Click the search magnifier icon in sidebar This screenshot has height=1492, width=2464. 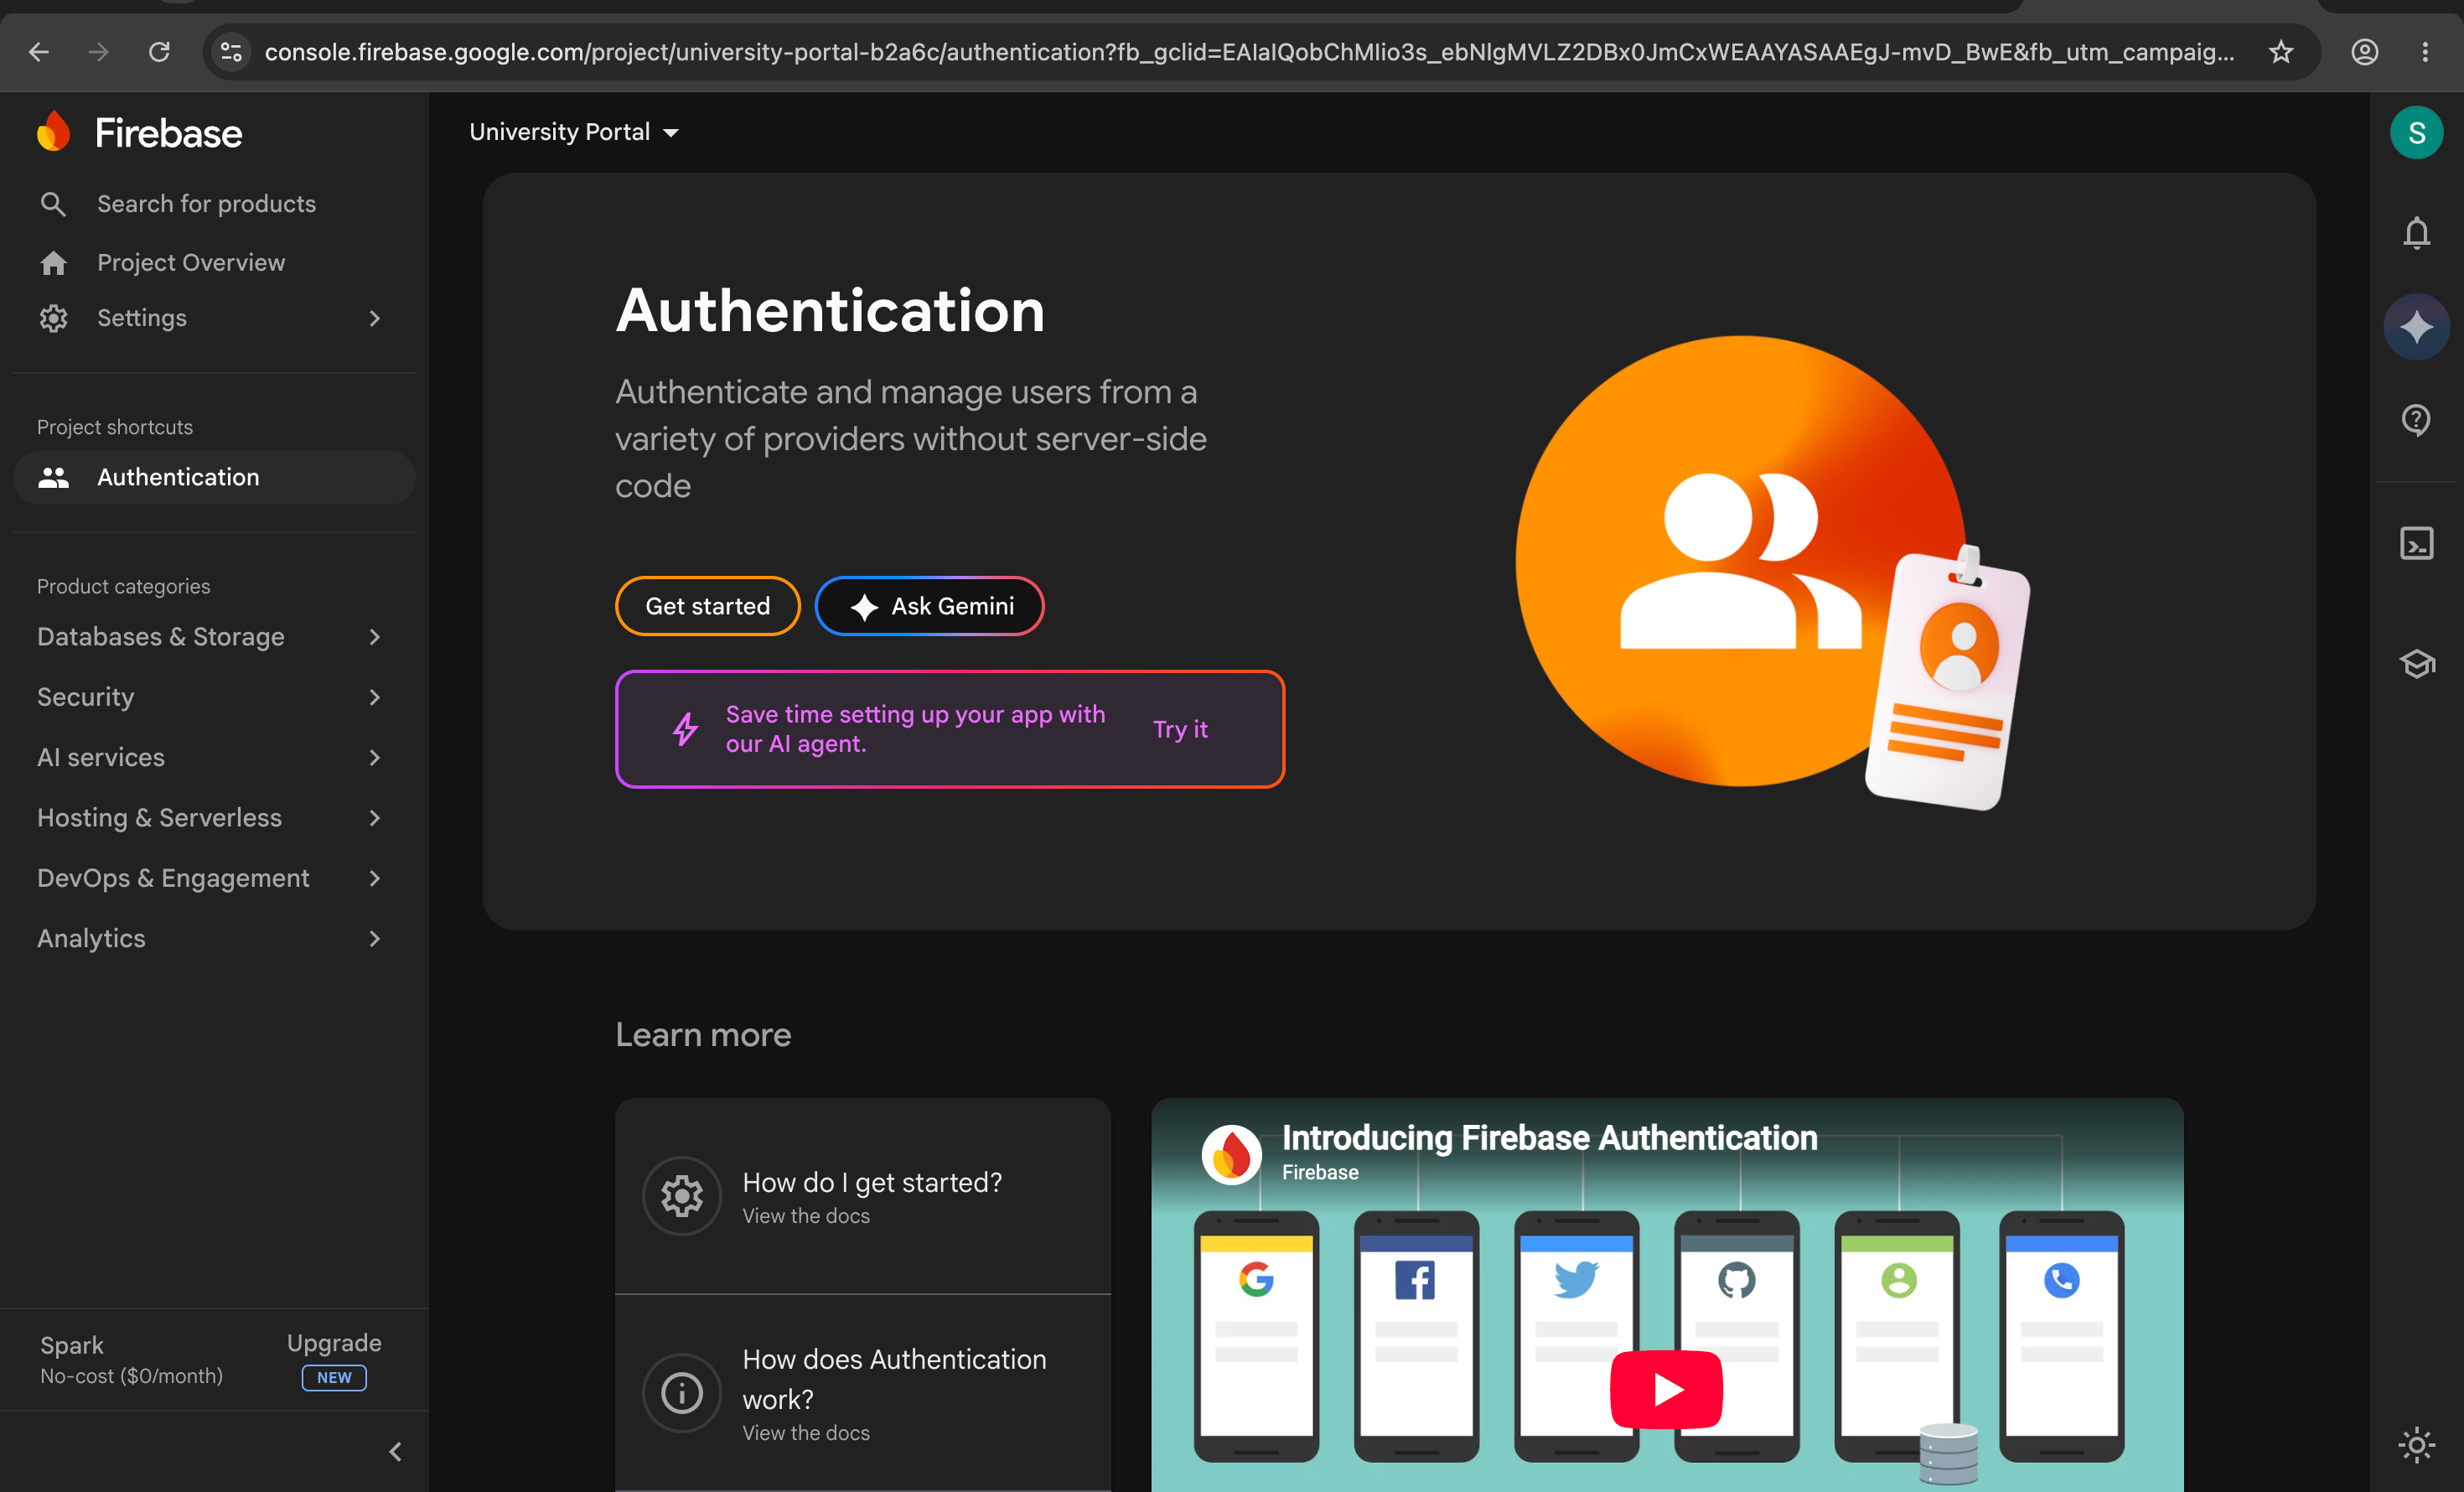click(53, 204)
